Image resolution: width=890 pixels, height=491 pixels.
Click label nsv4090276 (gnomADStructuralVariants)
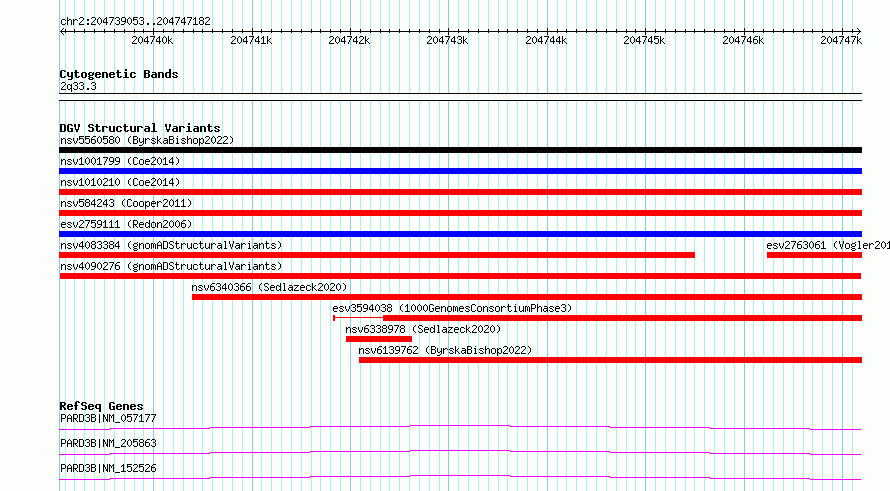point(171,266)
